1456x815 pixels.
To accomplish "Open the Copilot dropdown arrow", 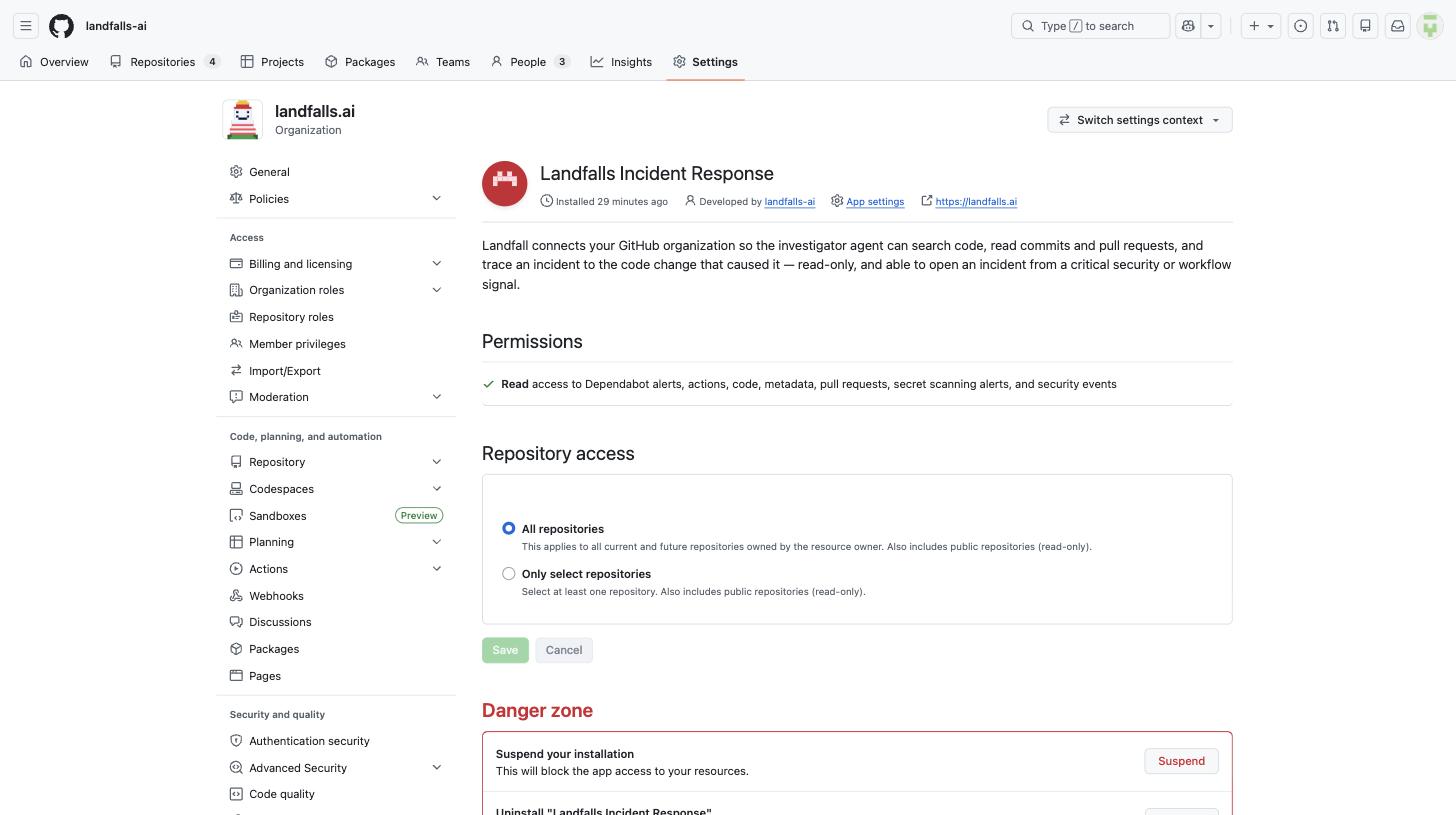I will [1211, 26].
